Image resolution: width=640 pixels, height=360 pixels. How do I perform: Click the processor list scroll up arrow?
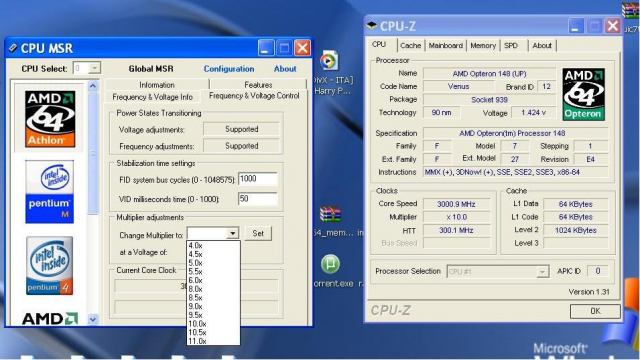click(93, 86)
